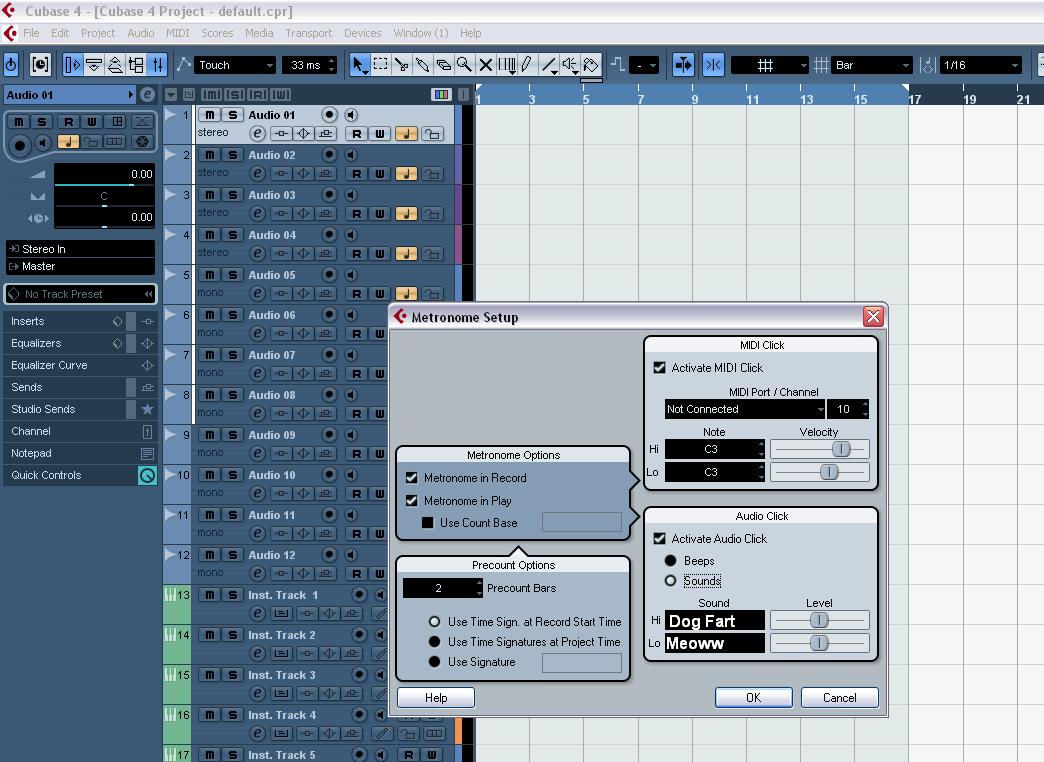Choose the Draw pencil tool
This screenshot has width=1044, height=762.
tap(527, 65)
